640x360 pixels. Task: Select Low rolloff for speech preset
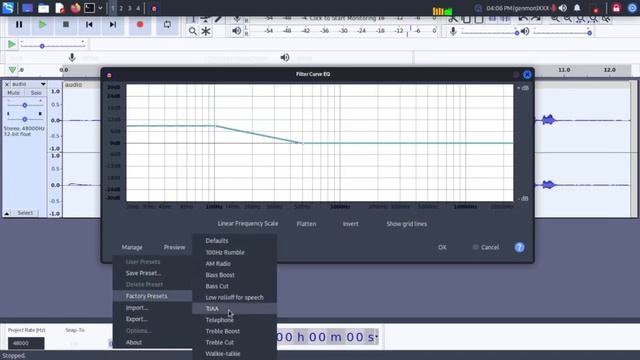[x=234, y=298]
